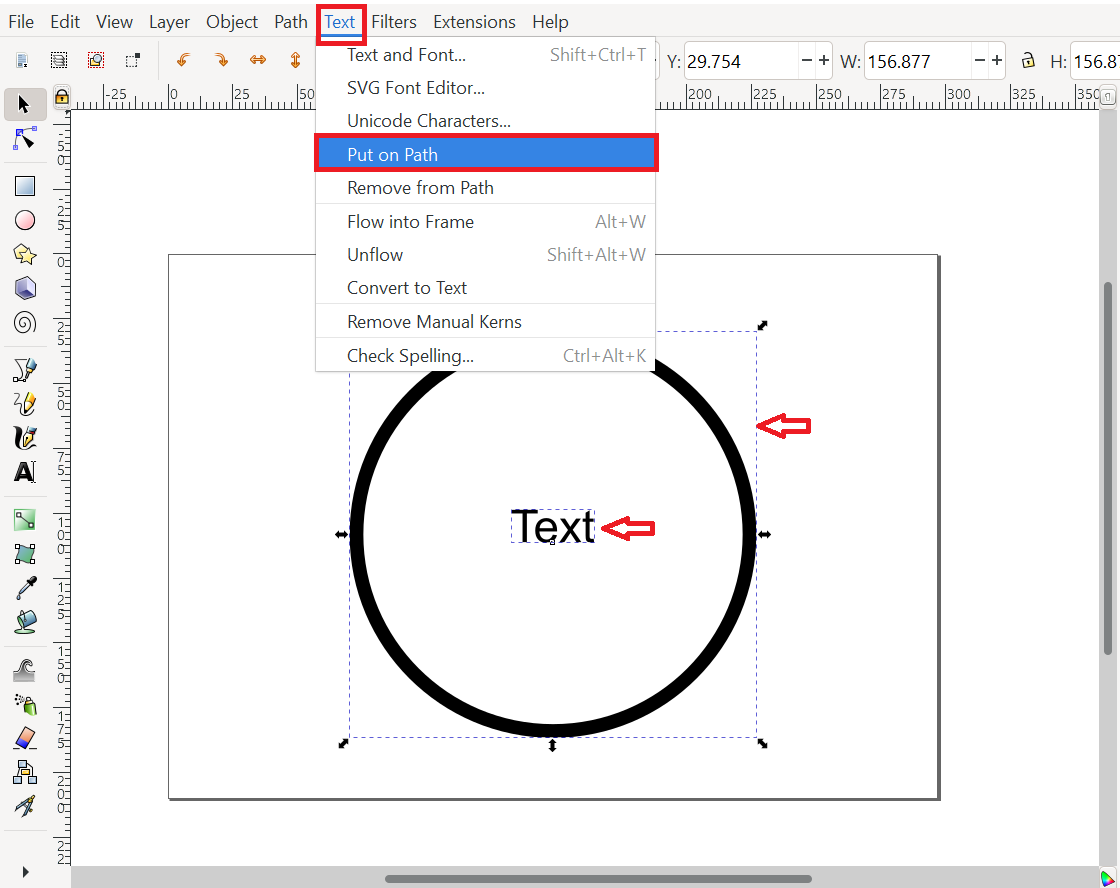Select the Text tool

tap(26, 471)
